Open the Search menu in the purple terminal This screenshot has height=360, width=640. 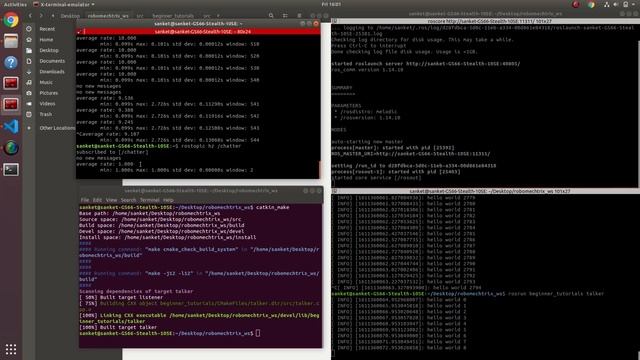(128, 200)
